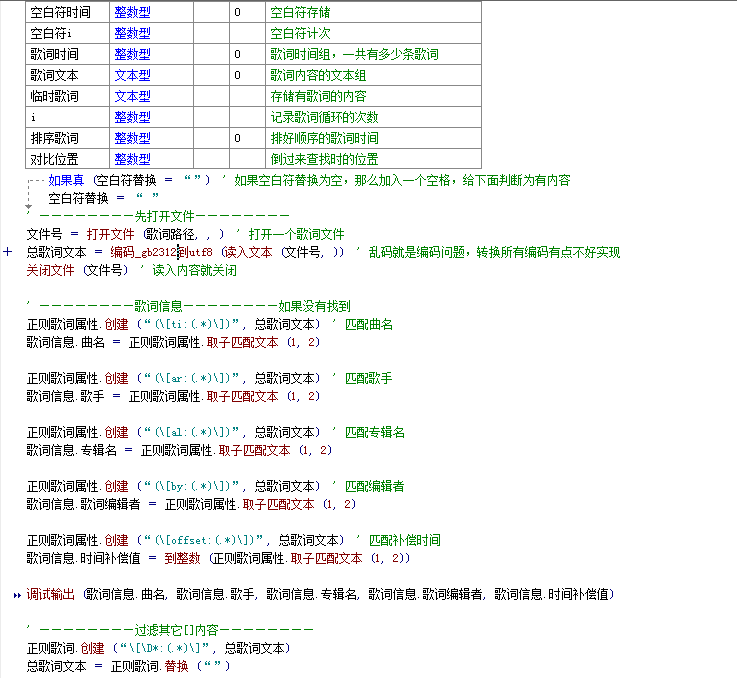Click the double-arrow marker before 调试输出
This screenshot has width=737, height=678.
pos(17,595)
